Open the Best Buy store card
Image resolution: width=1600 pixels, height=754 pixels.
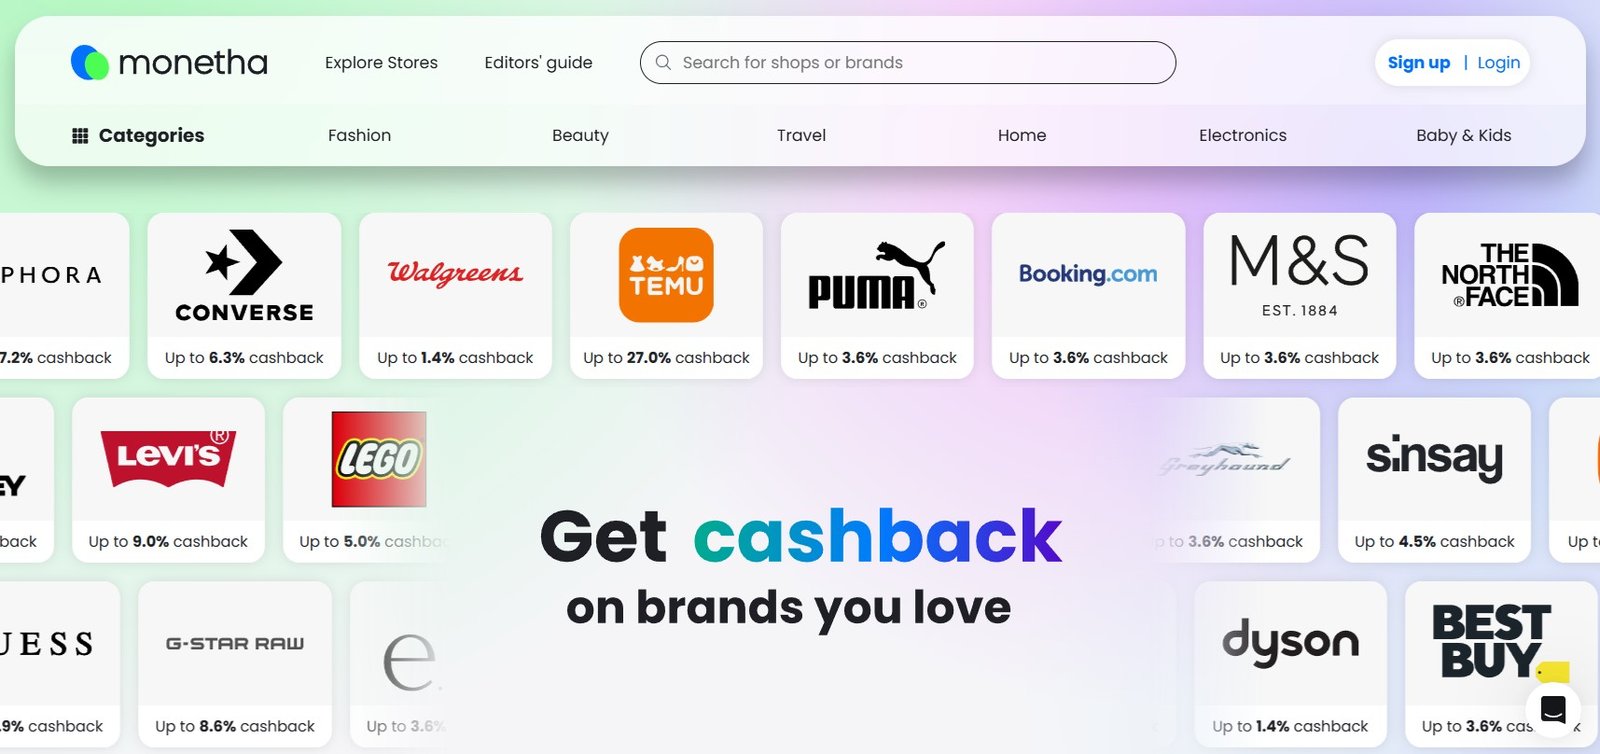click(x=1501, y=664)
